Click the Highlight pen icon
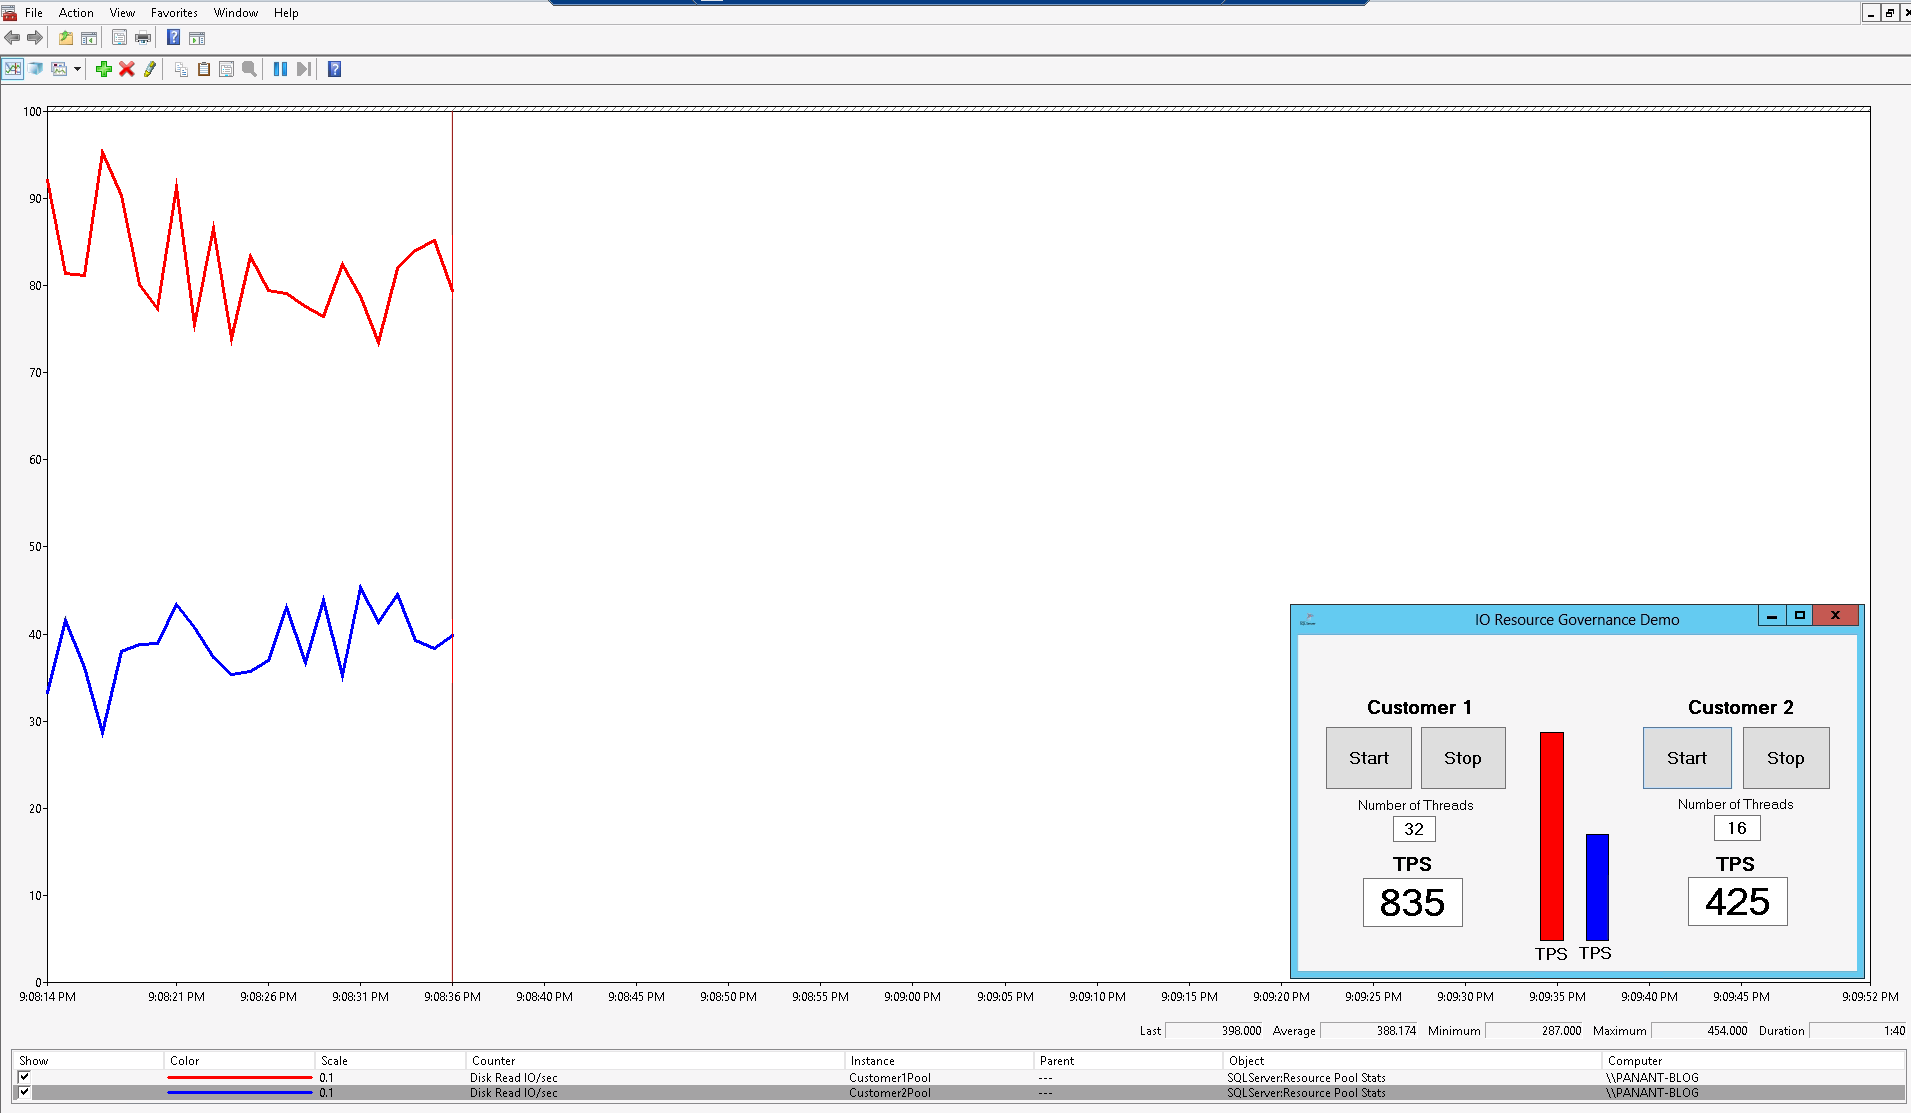Viewport: 1911px width, 1113px height. [150, 69]
